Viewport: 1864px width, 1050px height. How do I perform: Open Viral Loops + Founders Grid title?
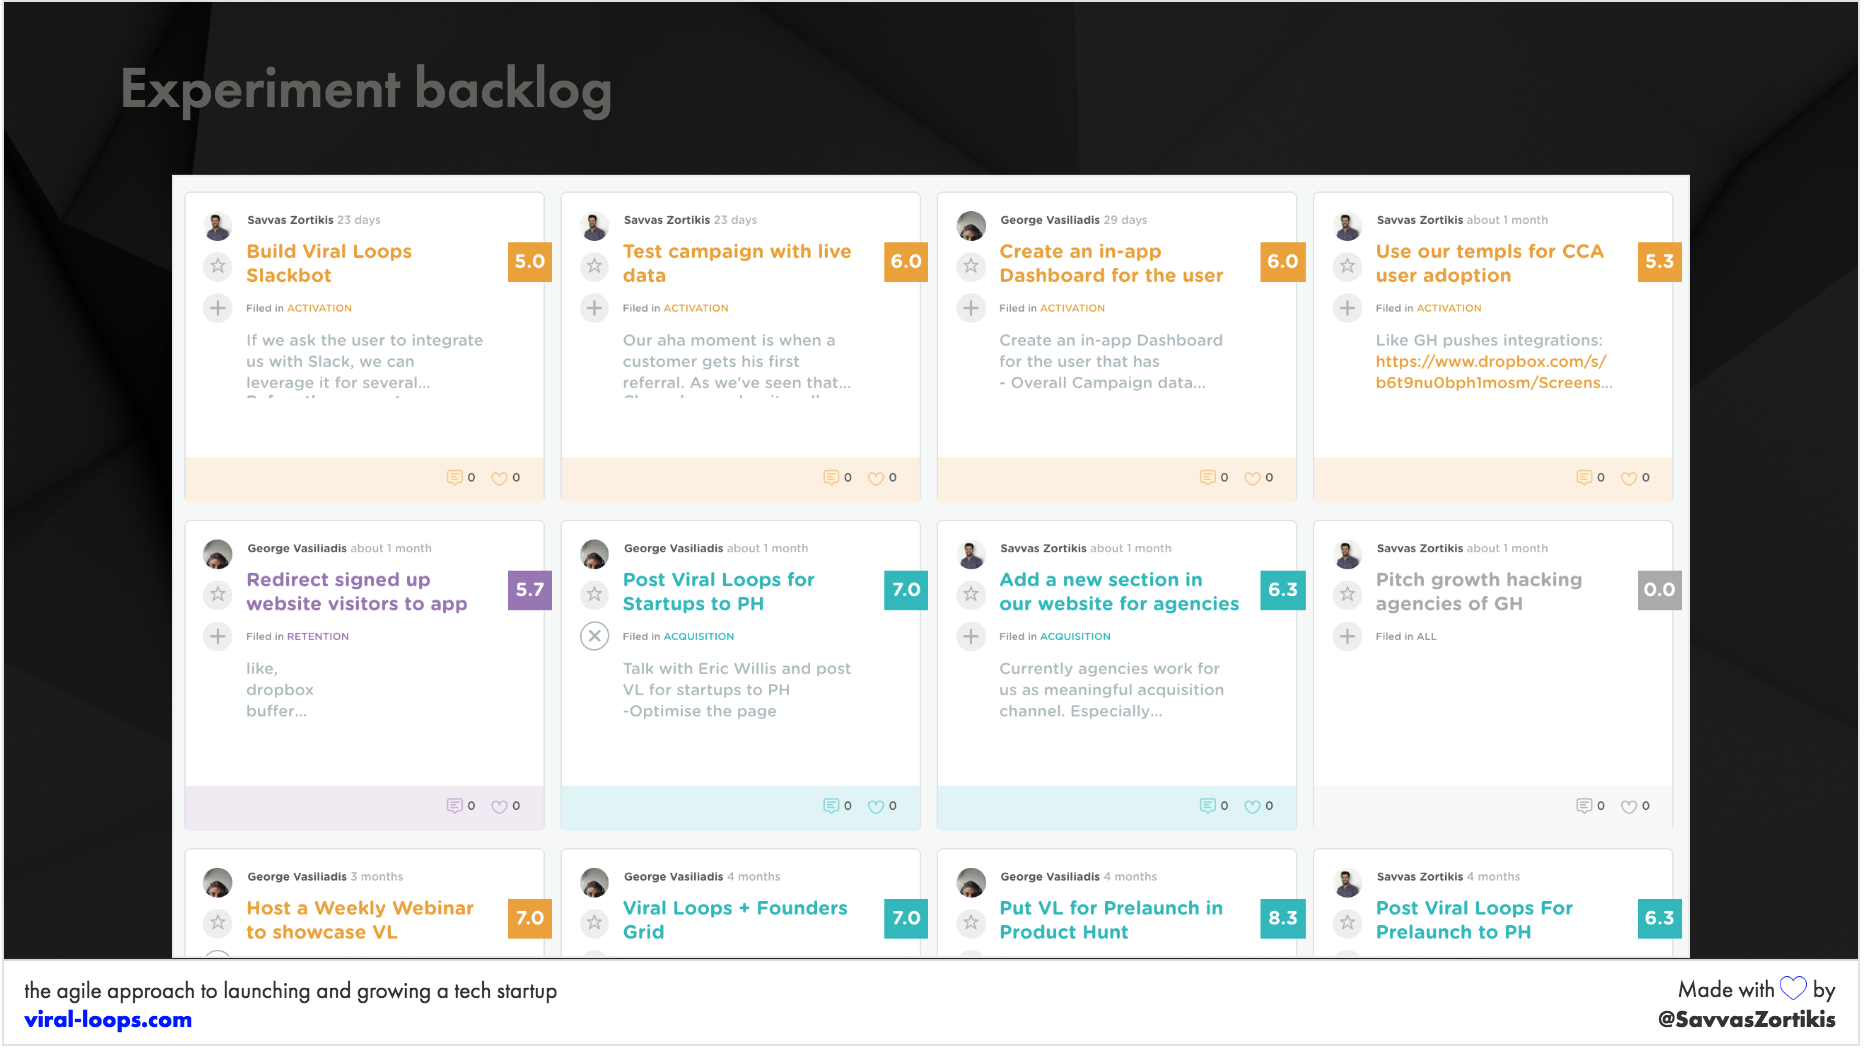click(x=735, y=920)
